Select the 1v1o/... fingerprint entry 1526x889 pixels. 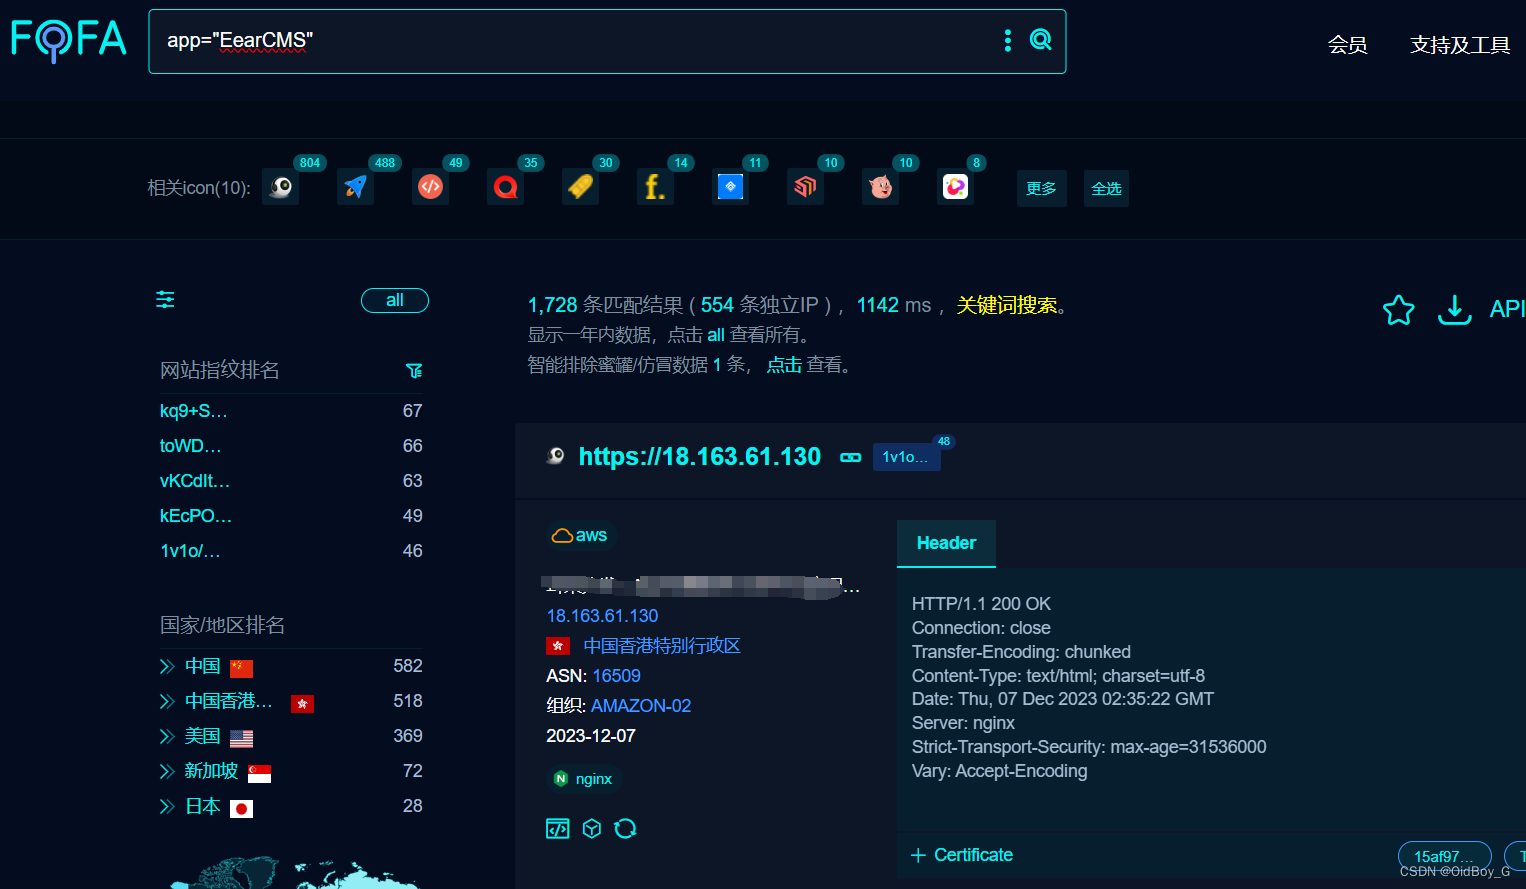click(x=190, y=551)
